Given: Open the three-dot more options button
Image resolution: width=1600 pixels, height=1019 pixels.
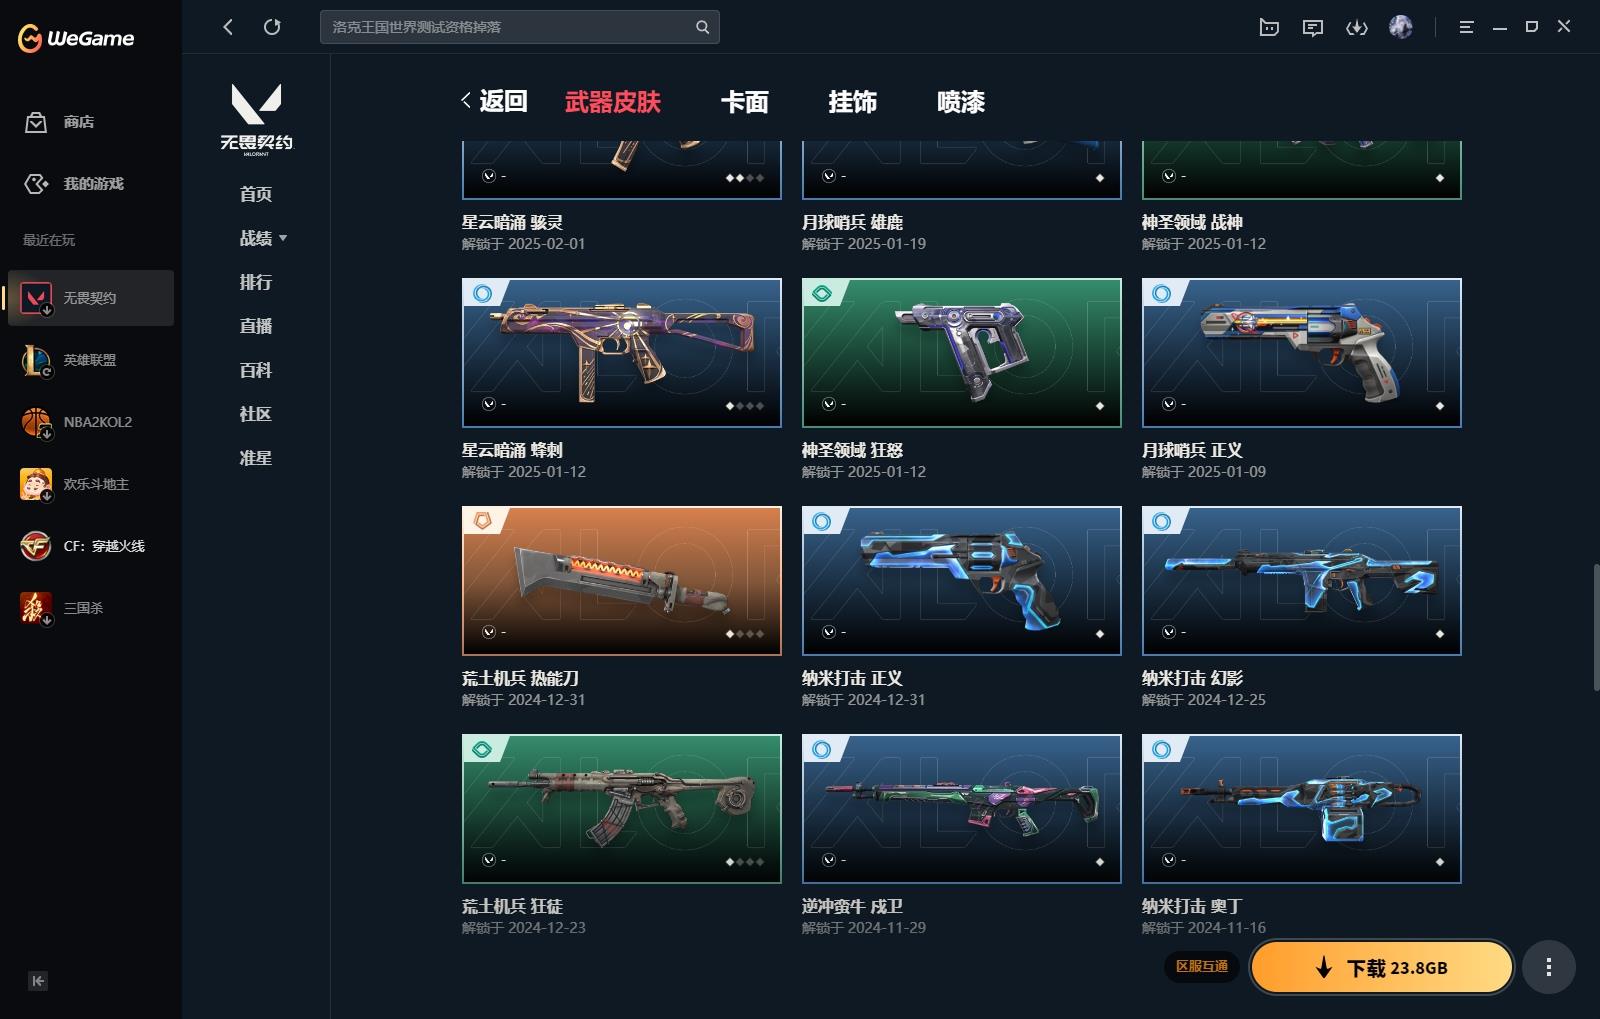Looking at the screenshot, I should pos(1549,967).
